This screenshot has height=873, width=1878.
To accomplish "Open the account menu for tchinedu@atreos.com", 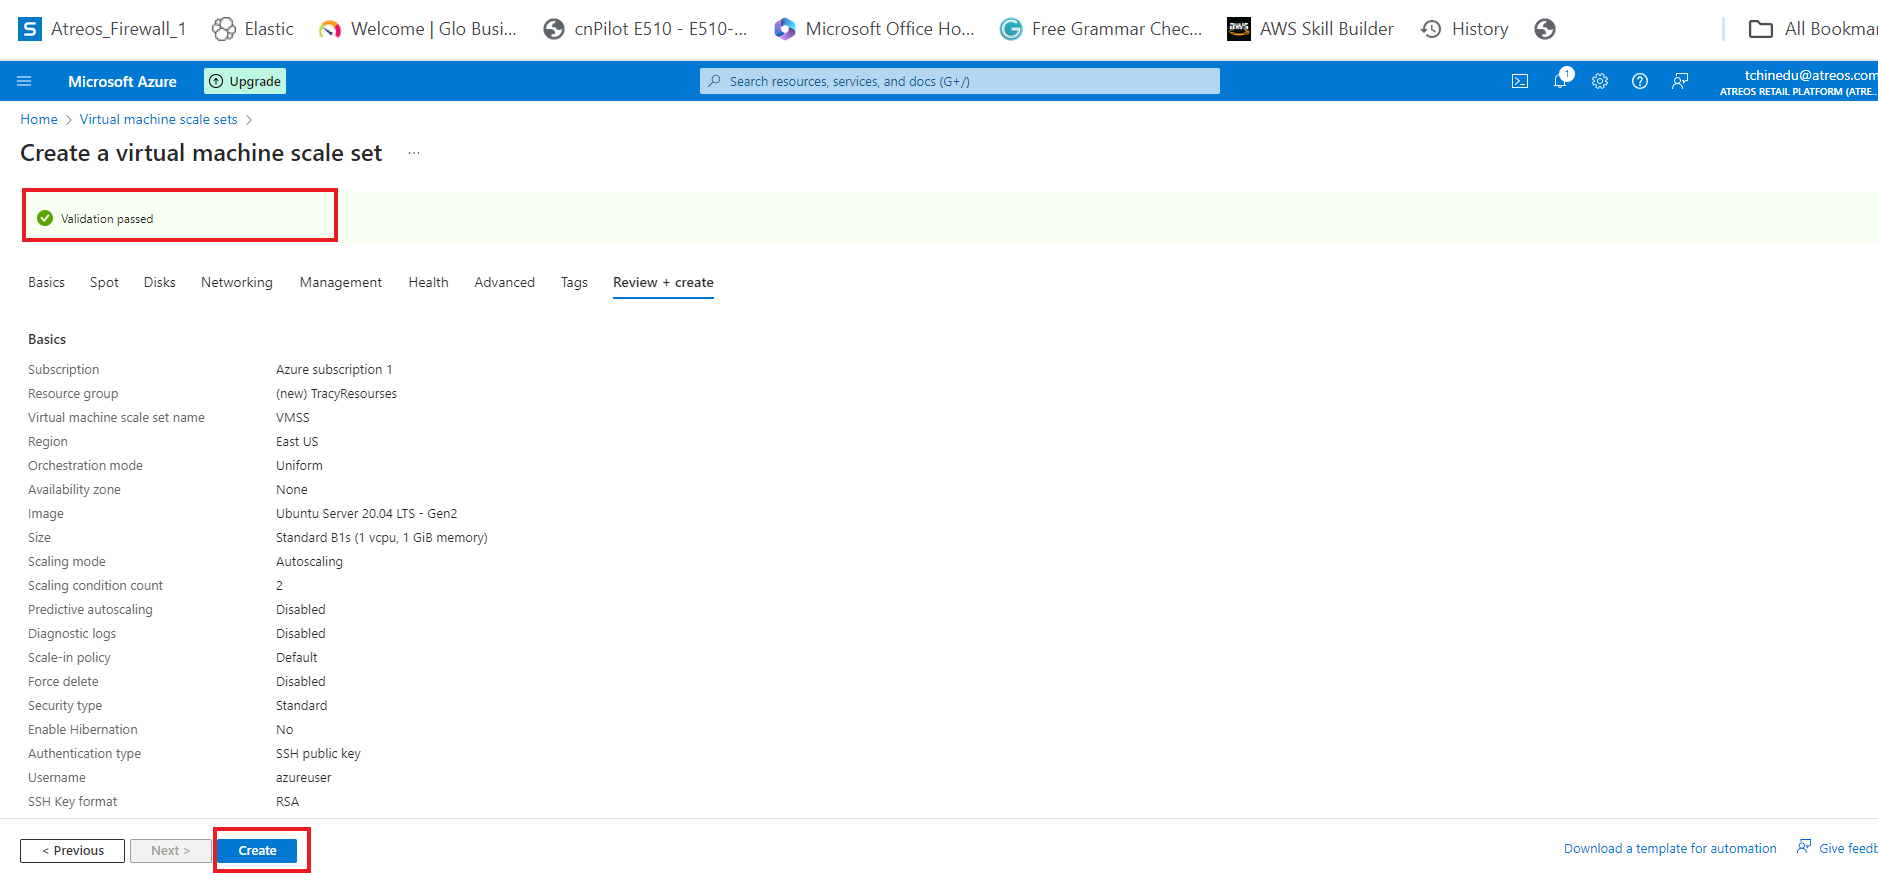I will [1798, 82].
